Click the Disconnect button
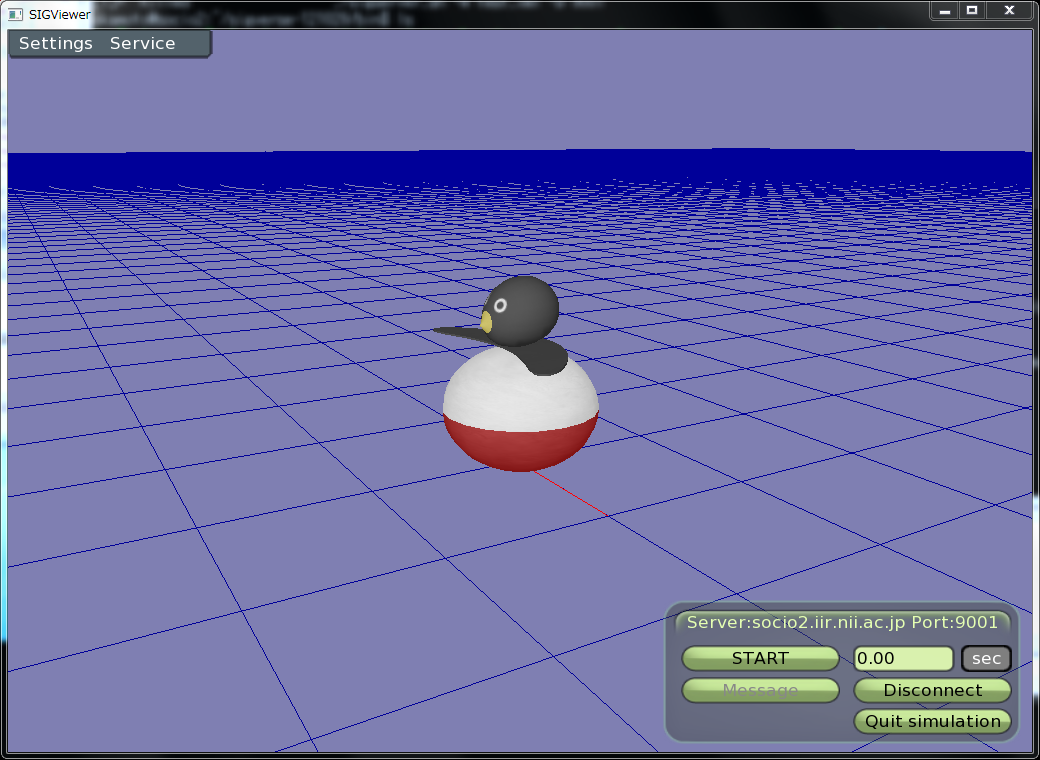1040x760 pixels. [x=932, y=690]
